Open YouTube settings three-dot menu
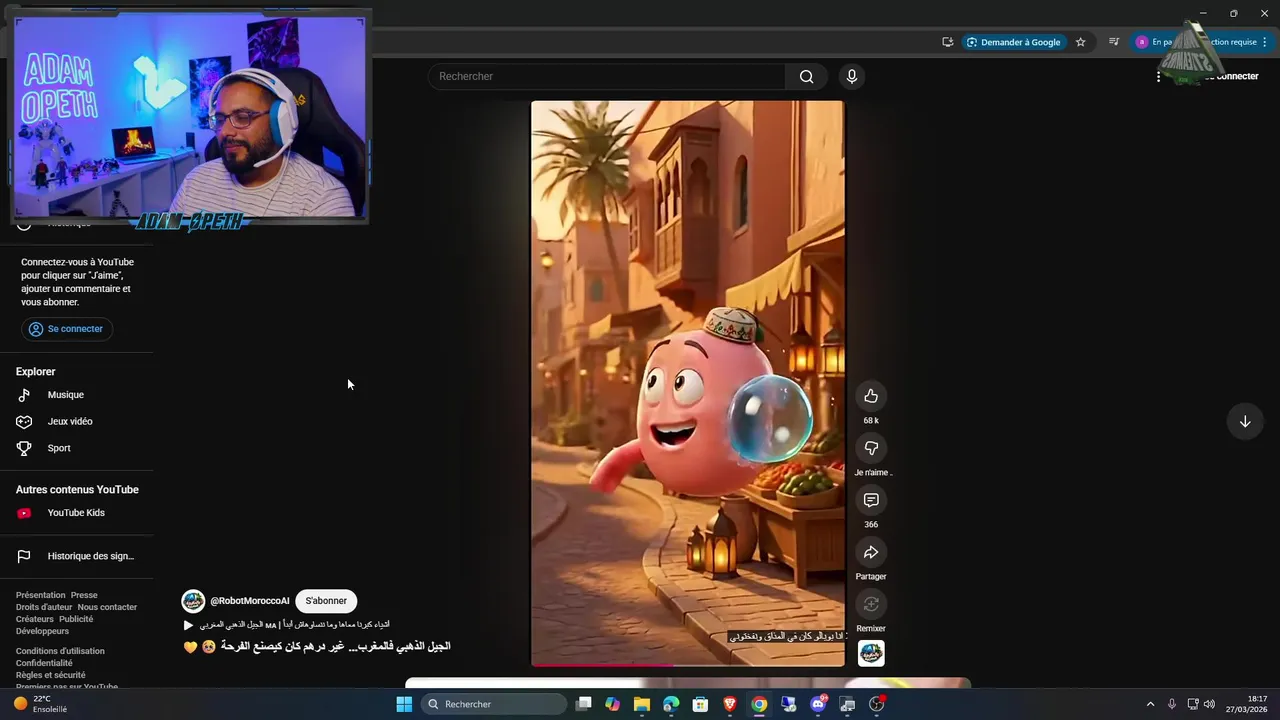Image resolution: width=1280 pixels, height=720 pixels. click(1158, 76)
